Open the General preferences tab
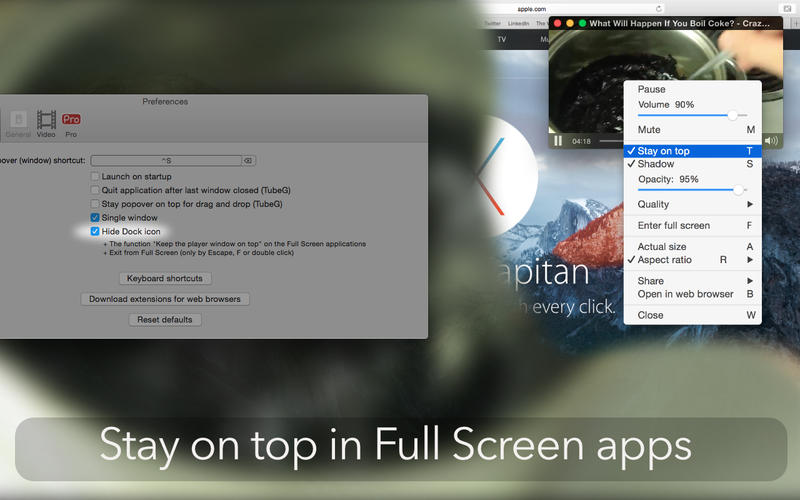This screenshot has height=500, width=800. (18, 124)
